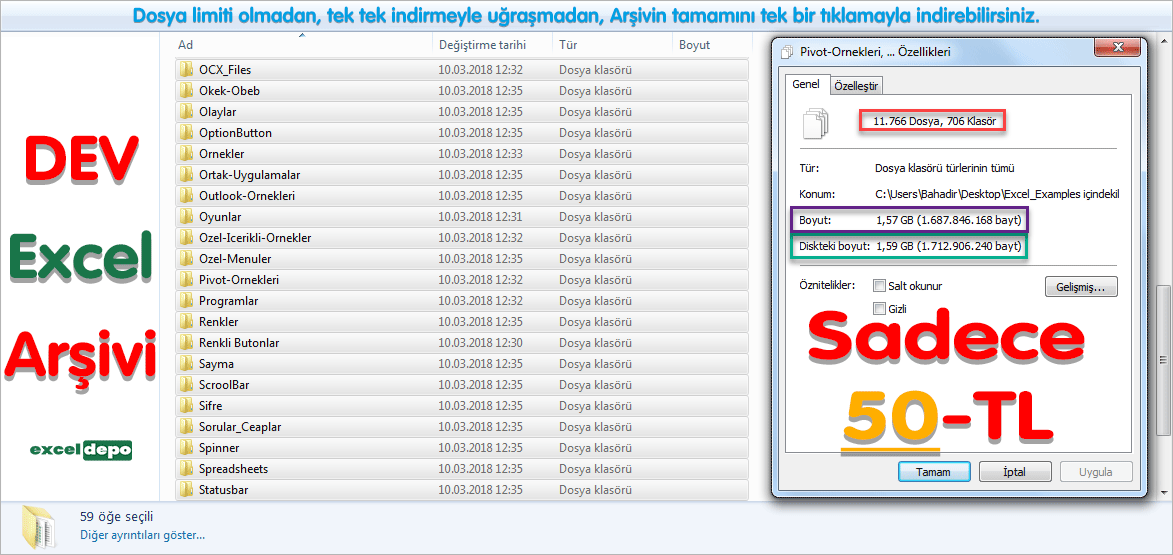Tick the Gizli checkbox
This screenshot has height=555, width=1173.
tap(880, 308)
